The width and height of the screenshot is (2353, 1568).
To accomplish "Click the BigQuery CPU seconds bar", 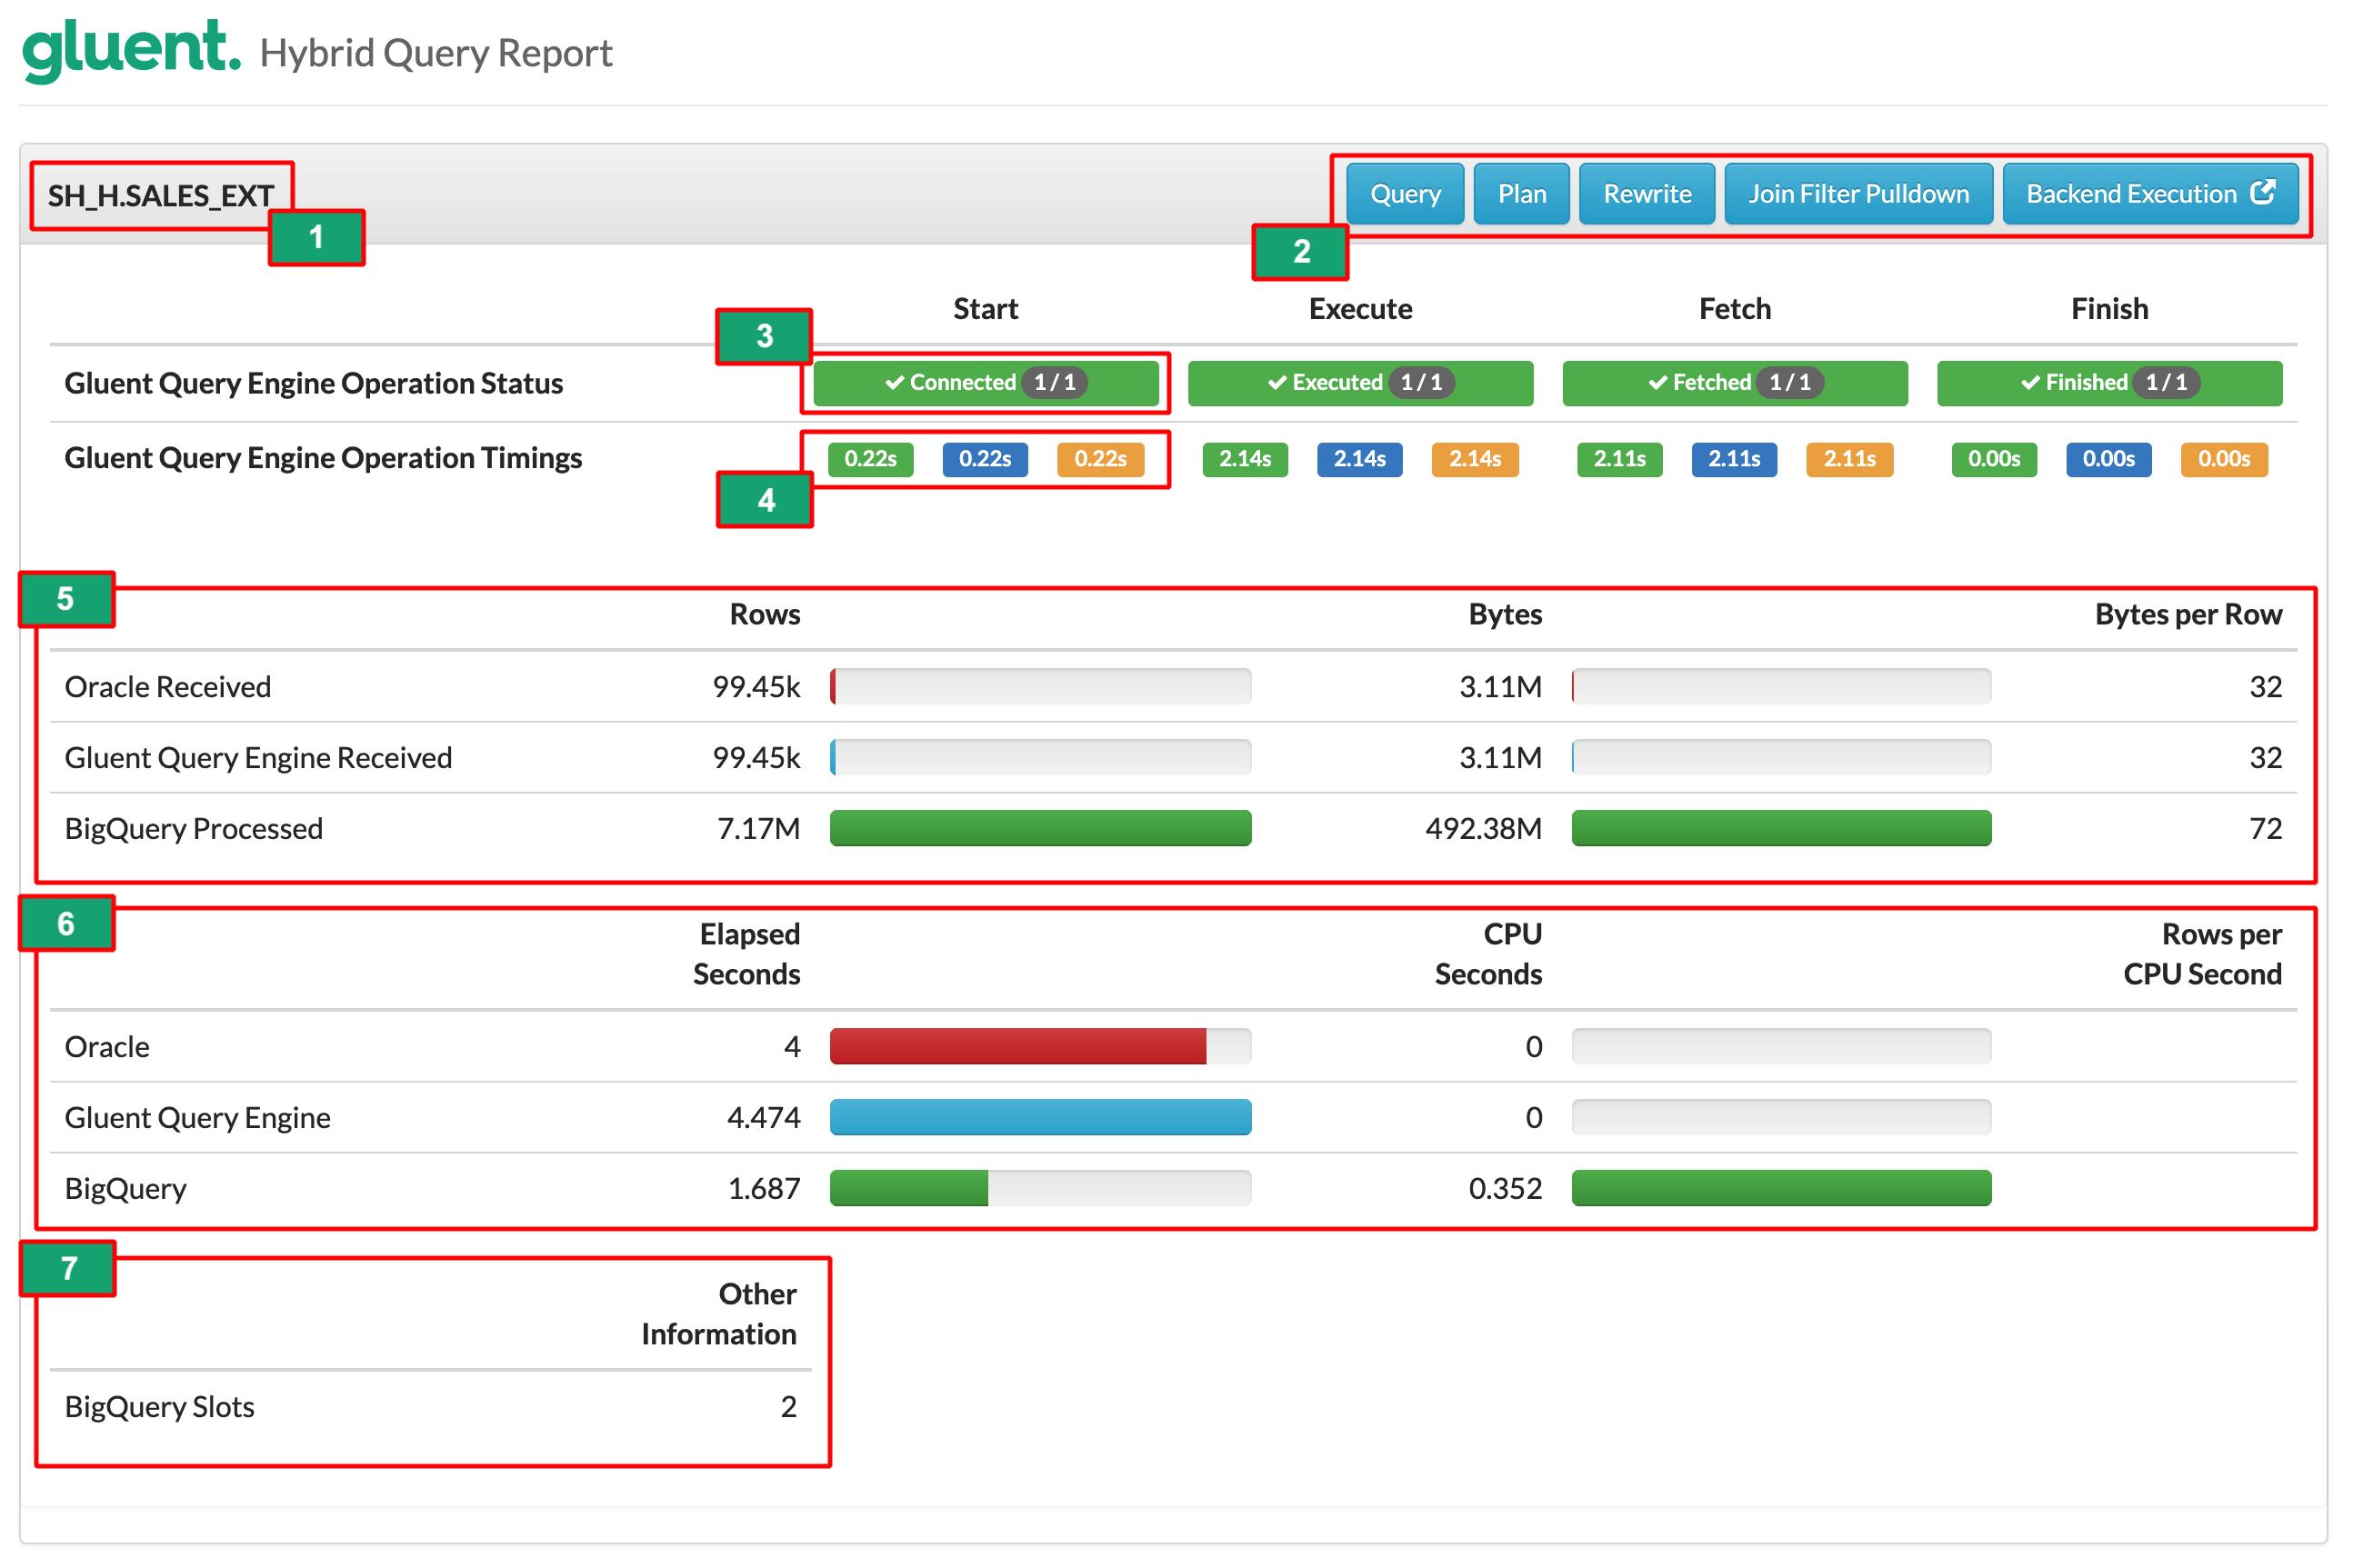I will (1780, 1188).
